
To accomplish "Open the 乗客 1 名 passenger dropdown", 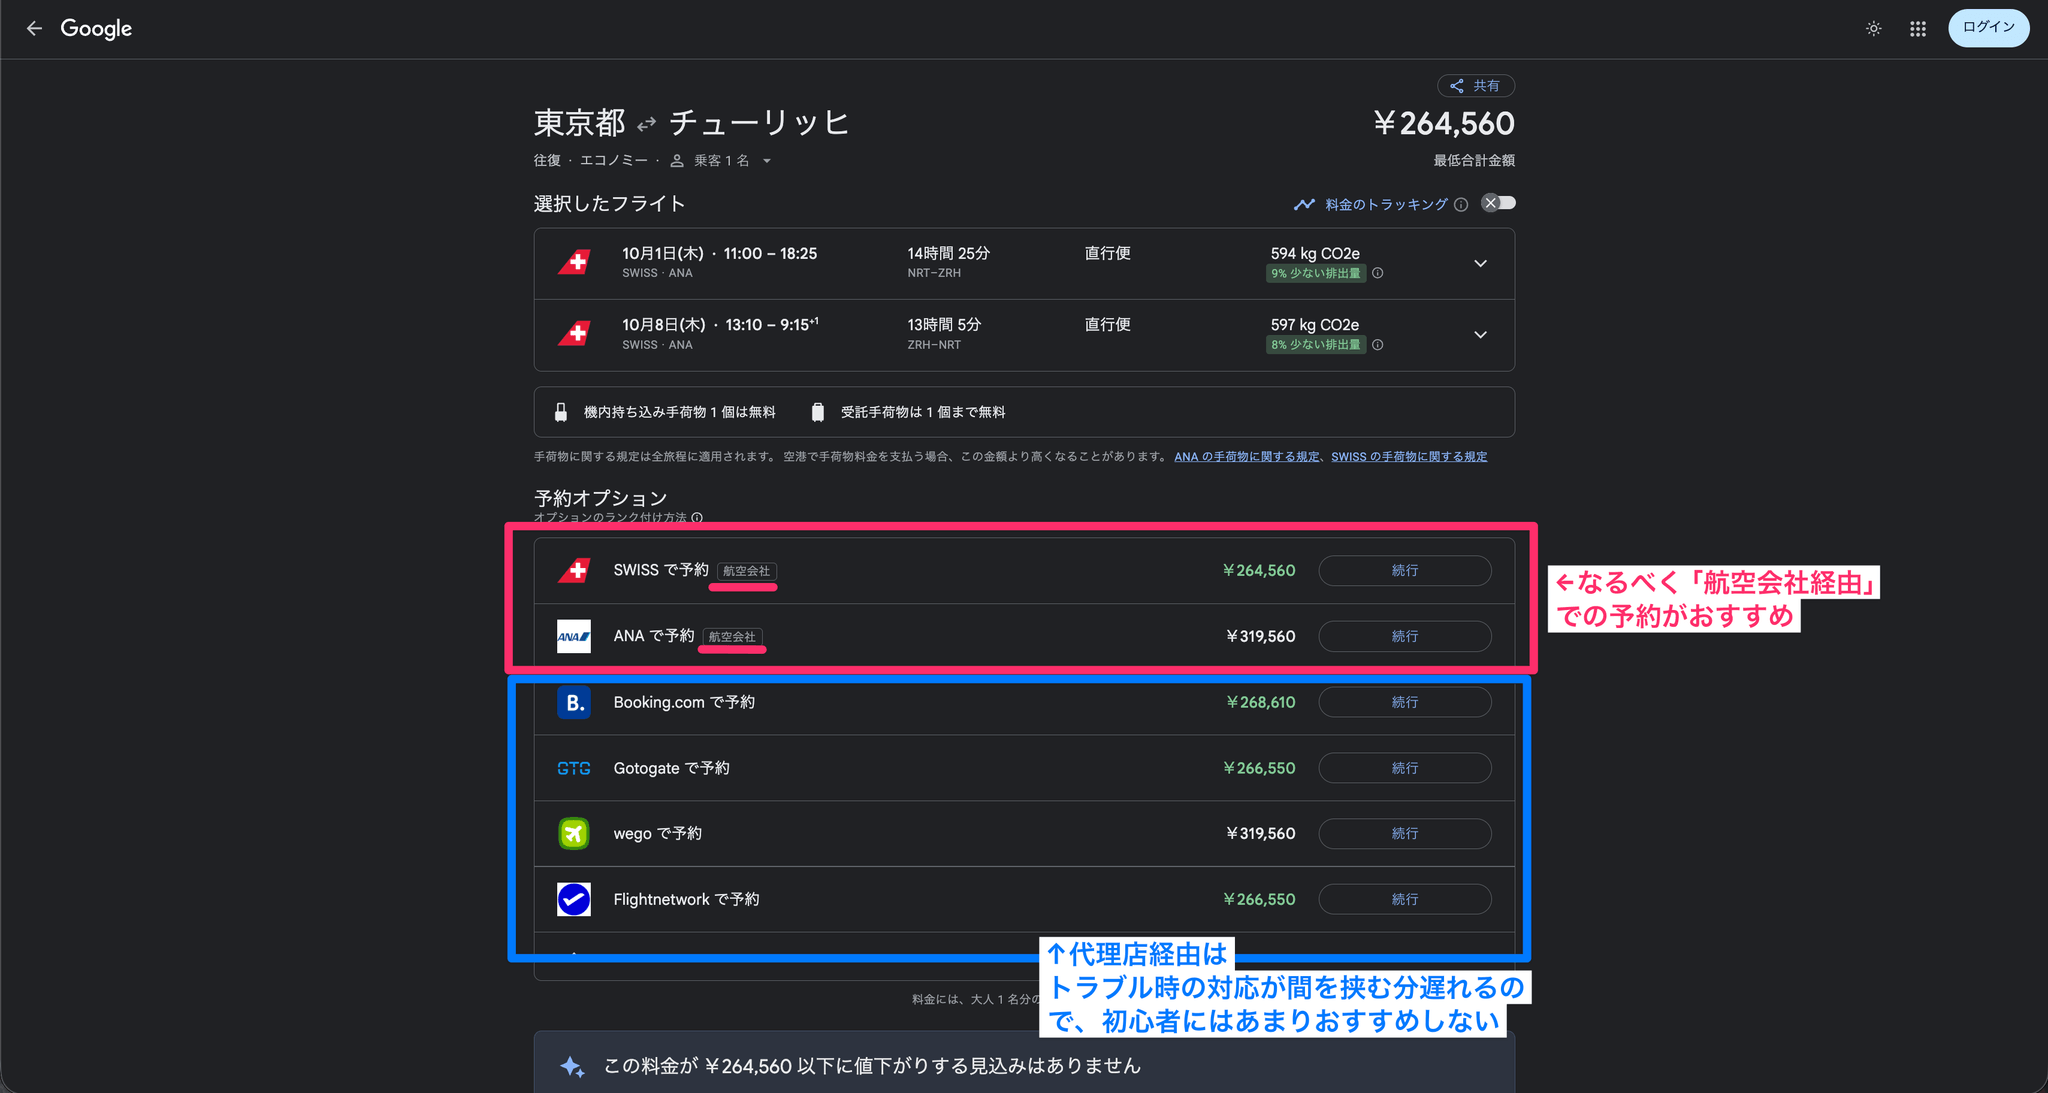I will [720, 161].
